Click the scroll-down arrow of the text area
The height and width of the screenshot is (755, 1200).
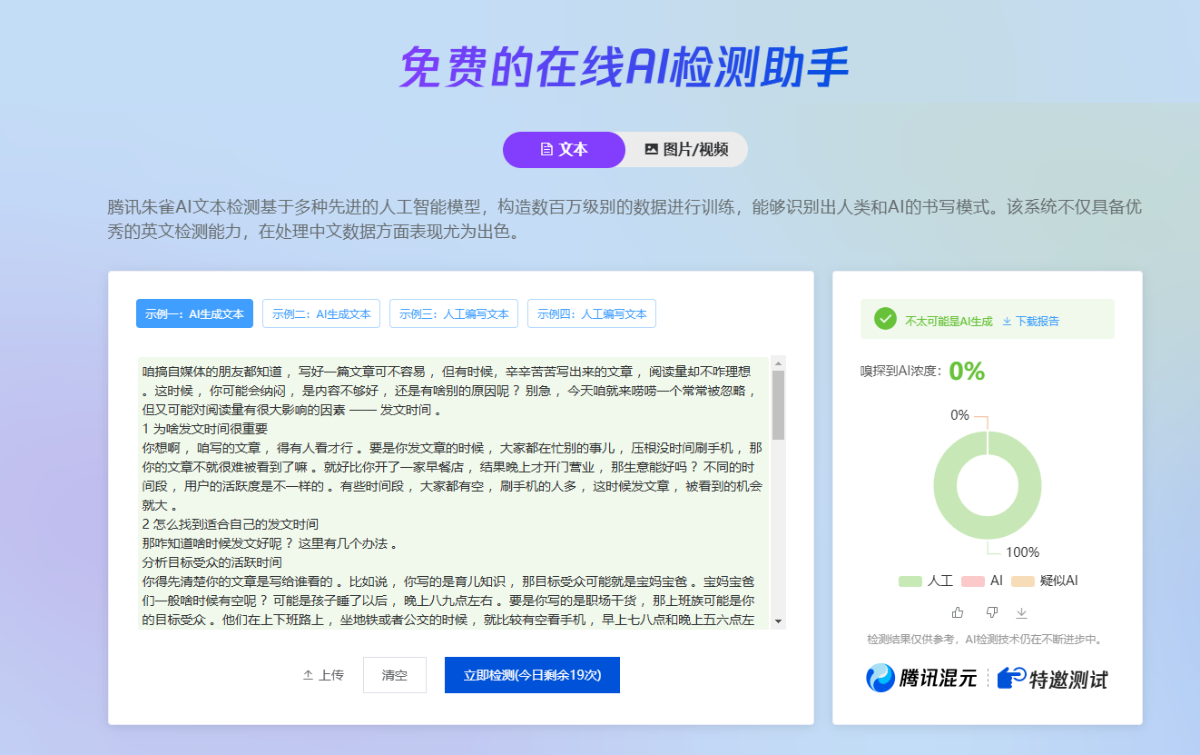click(779, 622)
